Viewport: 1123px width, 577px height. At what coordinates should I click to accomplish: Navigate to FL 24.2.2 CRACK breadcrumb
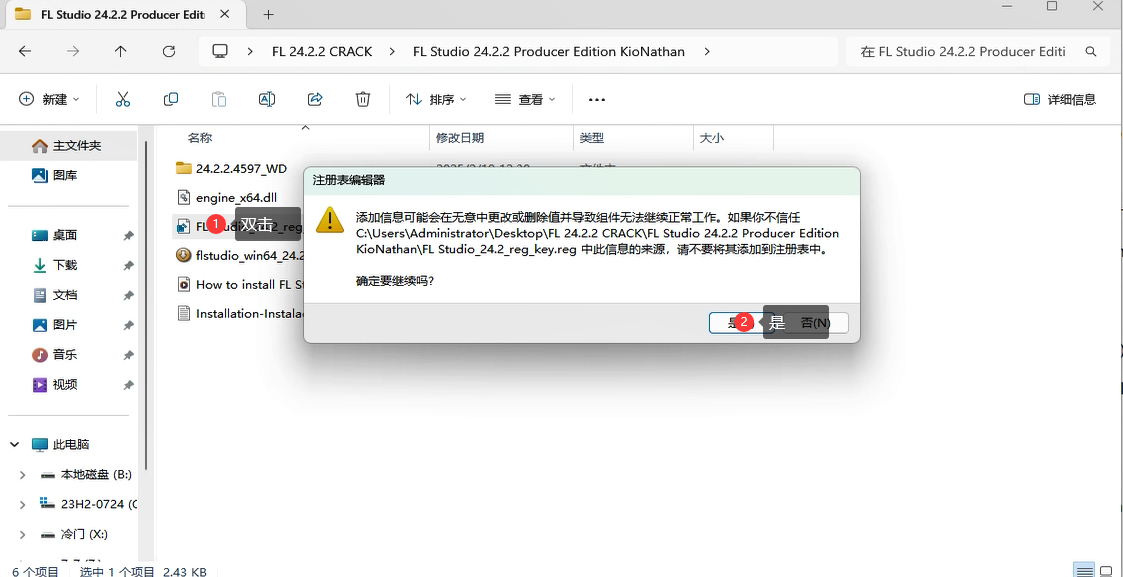pyautogui.click(x=322, y=52)
